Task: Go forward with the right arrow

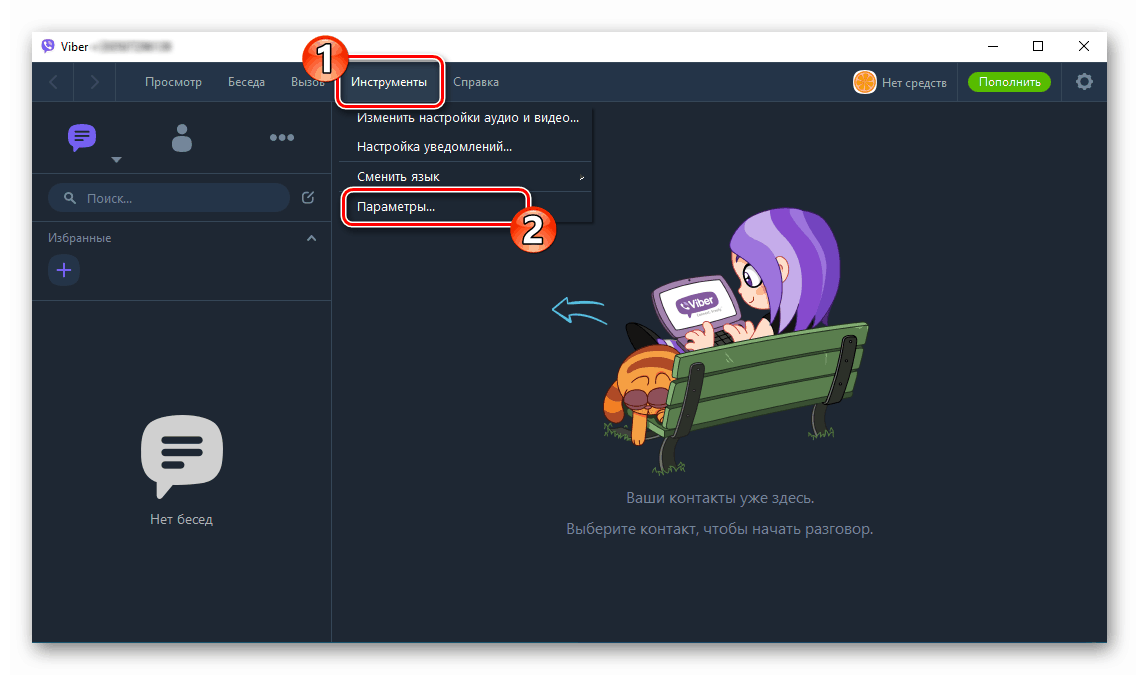Action: 94,82
